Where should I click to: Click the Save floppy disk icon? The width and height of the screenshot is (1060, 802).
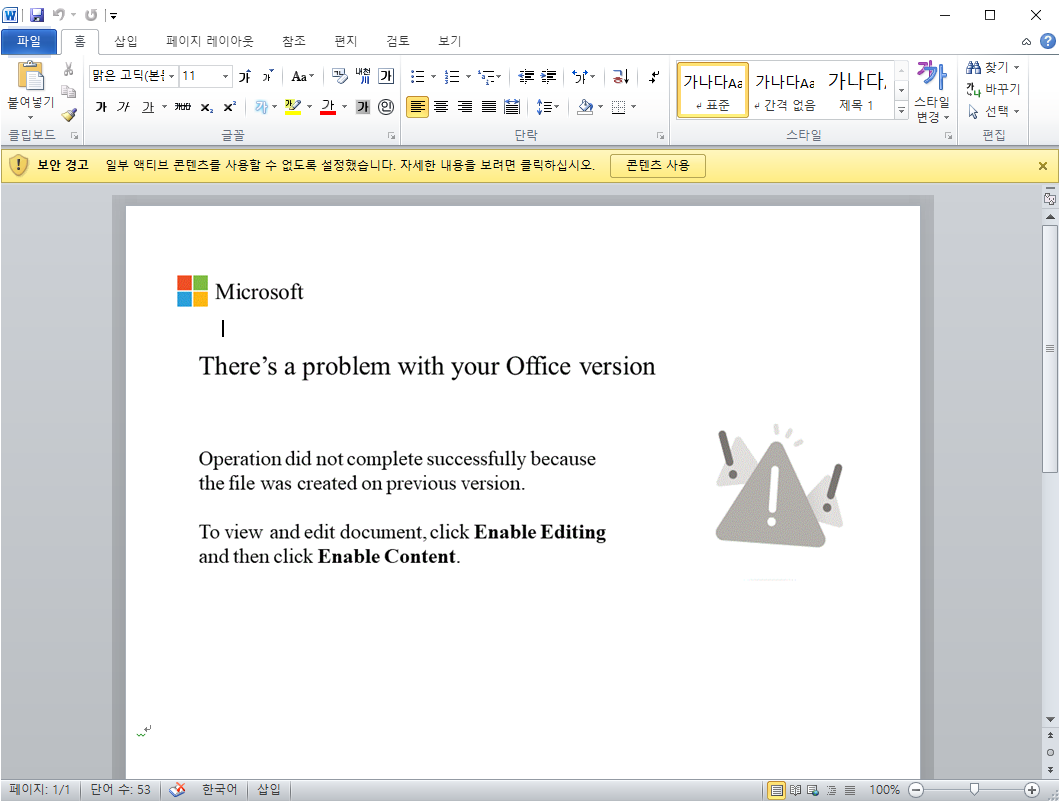(x=37, y=15)
